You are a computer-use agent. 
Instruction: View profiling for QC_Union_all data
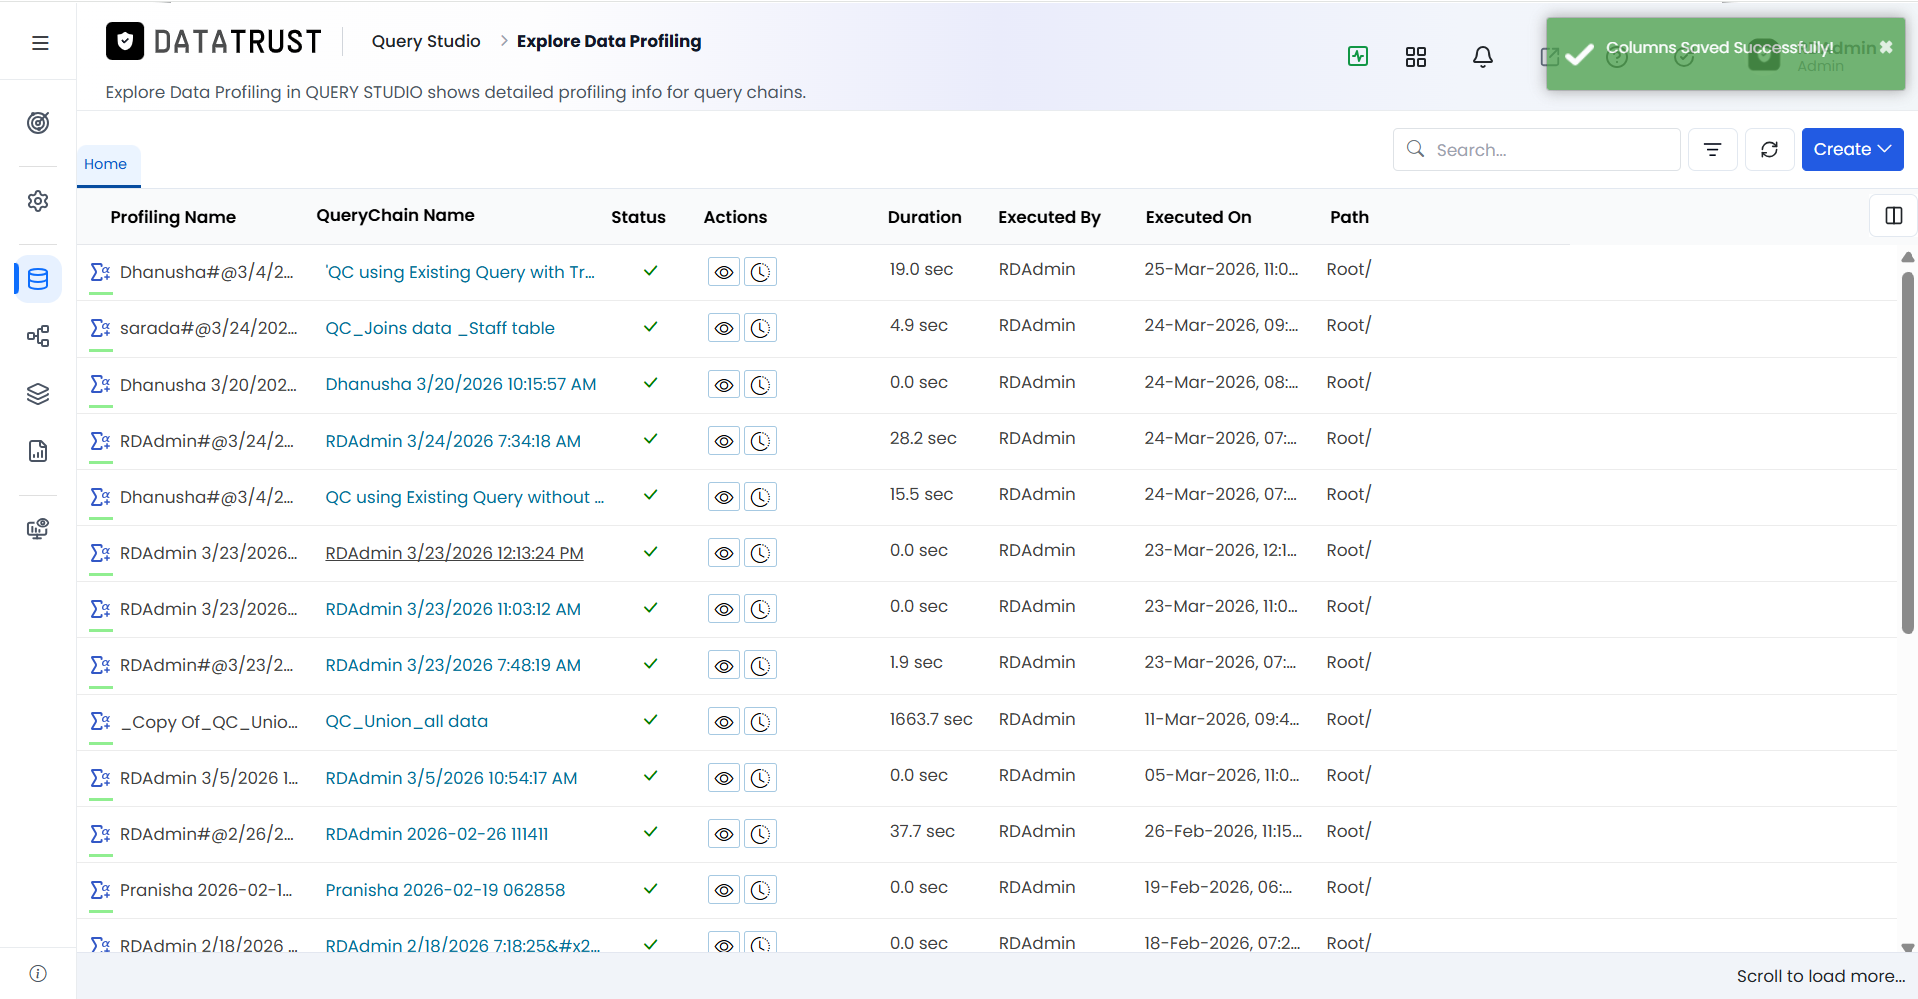[724, 722]
